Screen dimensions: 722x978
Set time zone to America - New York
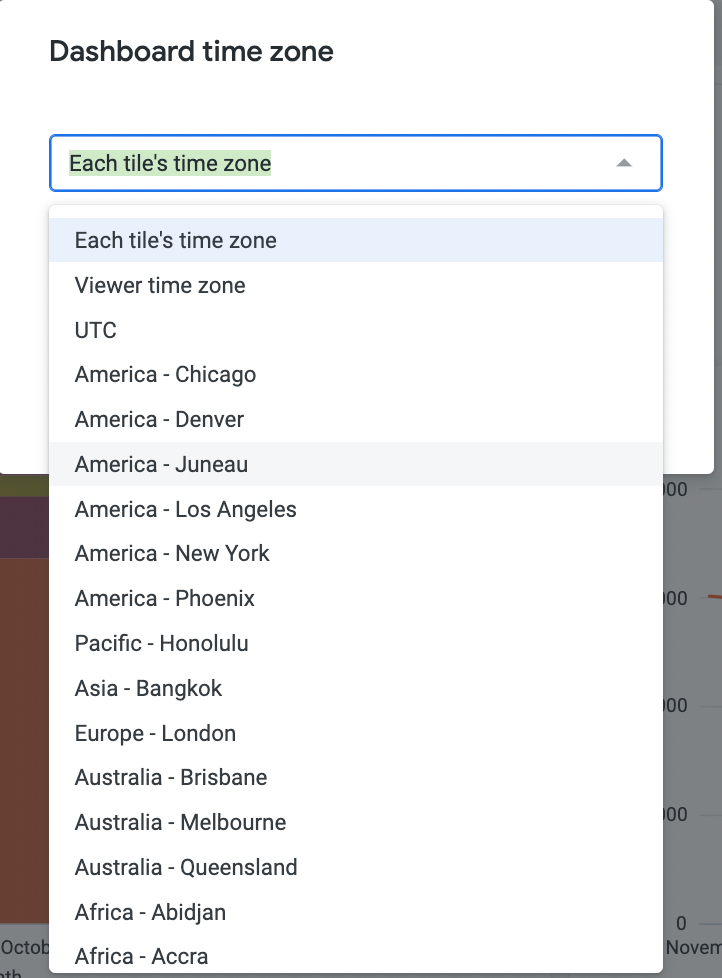pos(171,553)
